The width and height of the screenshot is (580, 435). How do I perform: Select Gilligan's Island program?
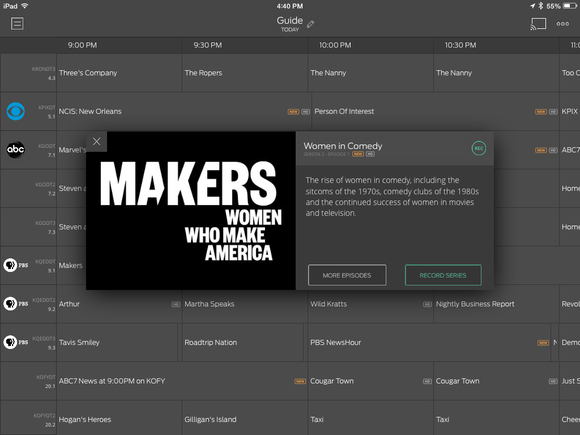pos(245,419)
